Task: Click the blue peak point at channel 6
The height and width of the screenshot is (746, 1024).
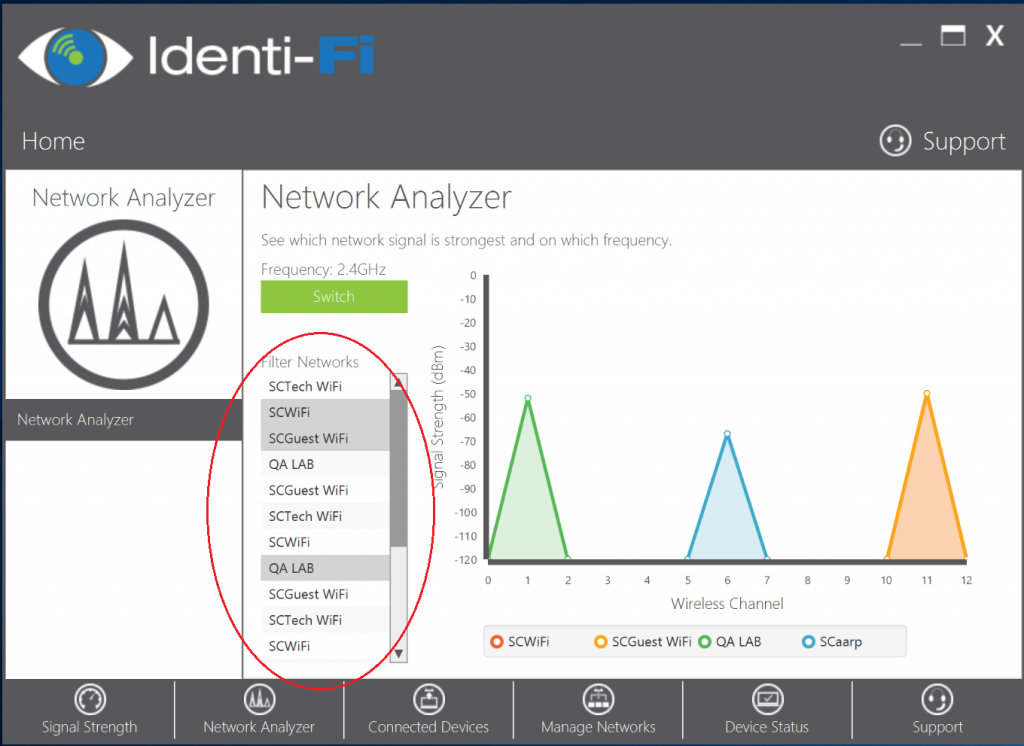Action: point(727,434)
